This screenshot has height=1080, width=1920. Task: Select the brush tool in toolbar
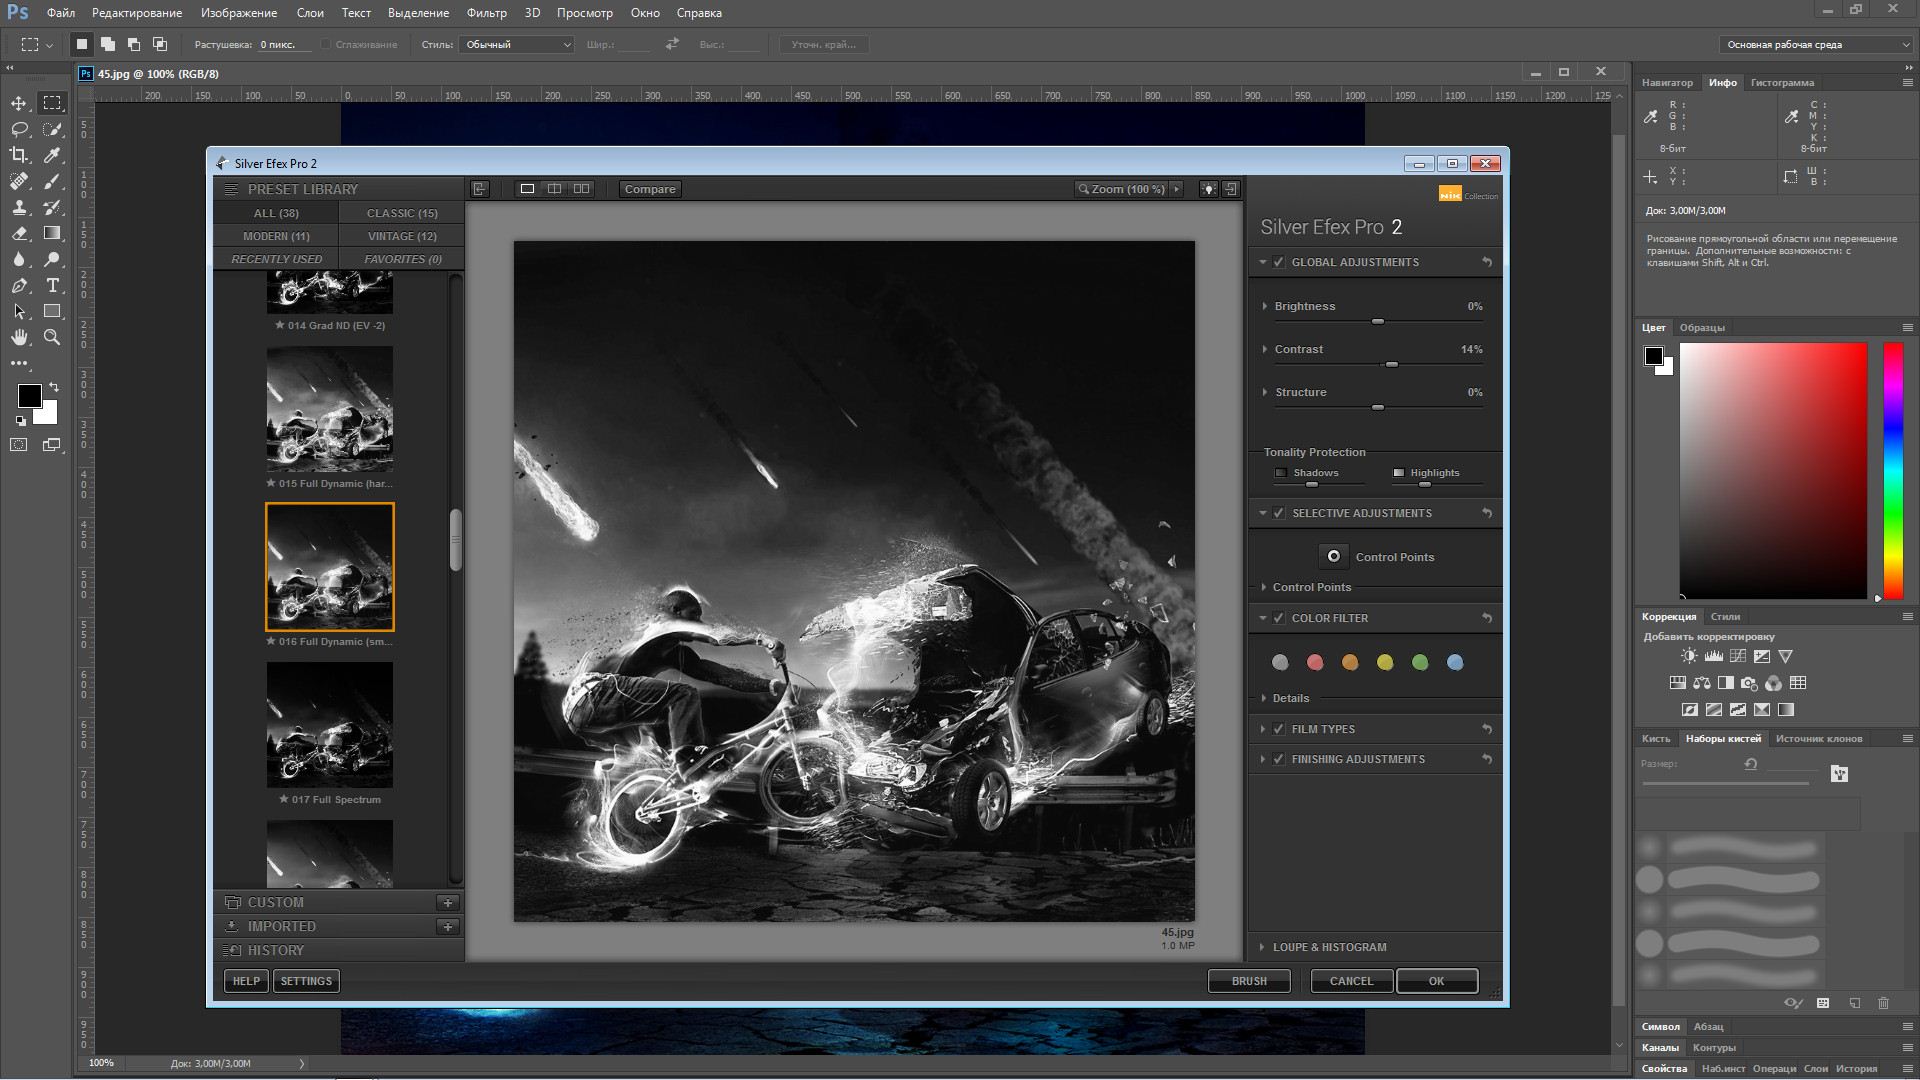53,181
